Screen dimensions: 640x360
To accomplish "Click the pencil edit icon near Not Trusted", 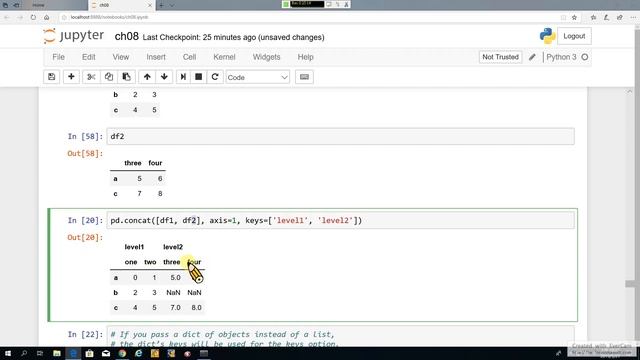I will coord(532,57).
